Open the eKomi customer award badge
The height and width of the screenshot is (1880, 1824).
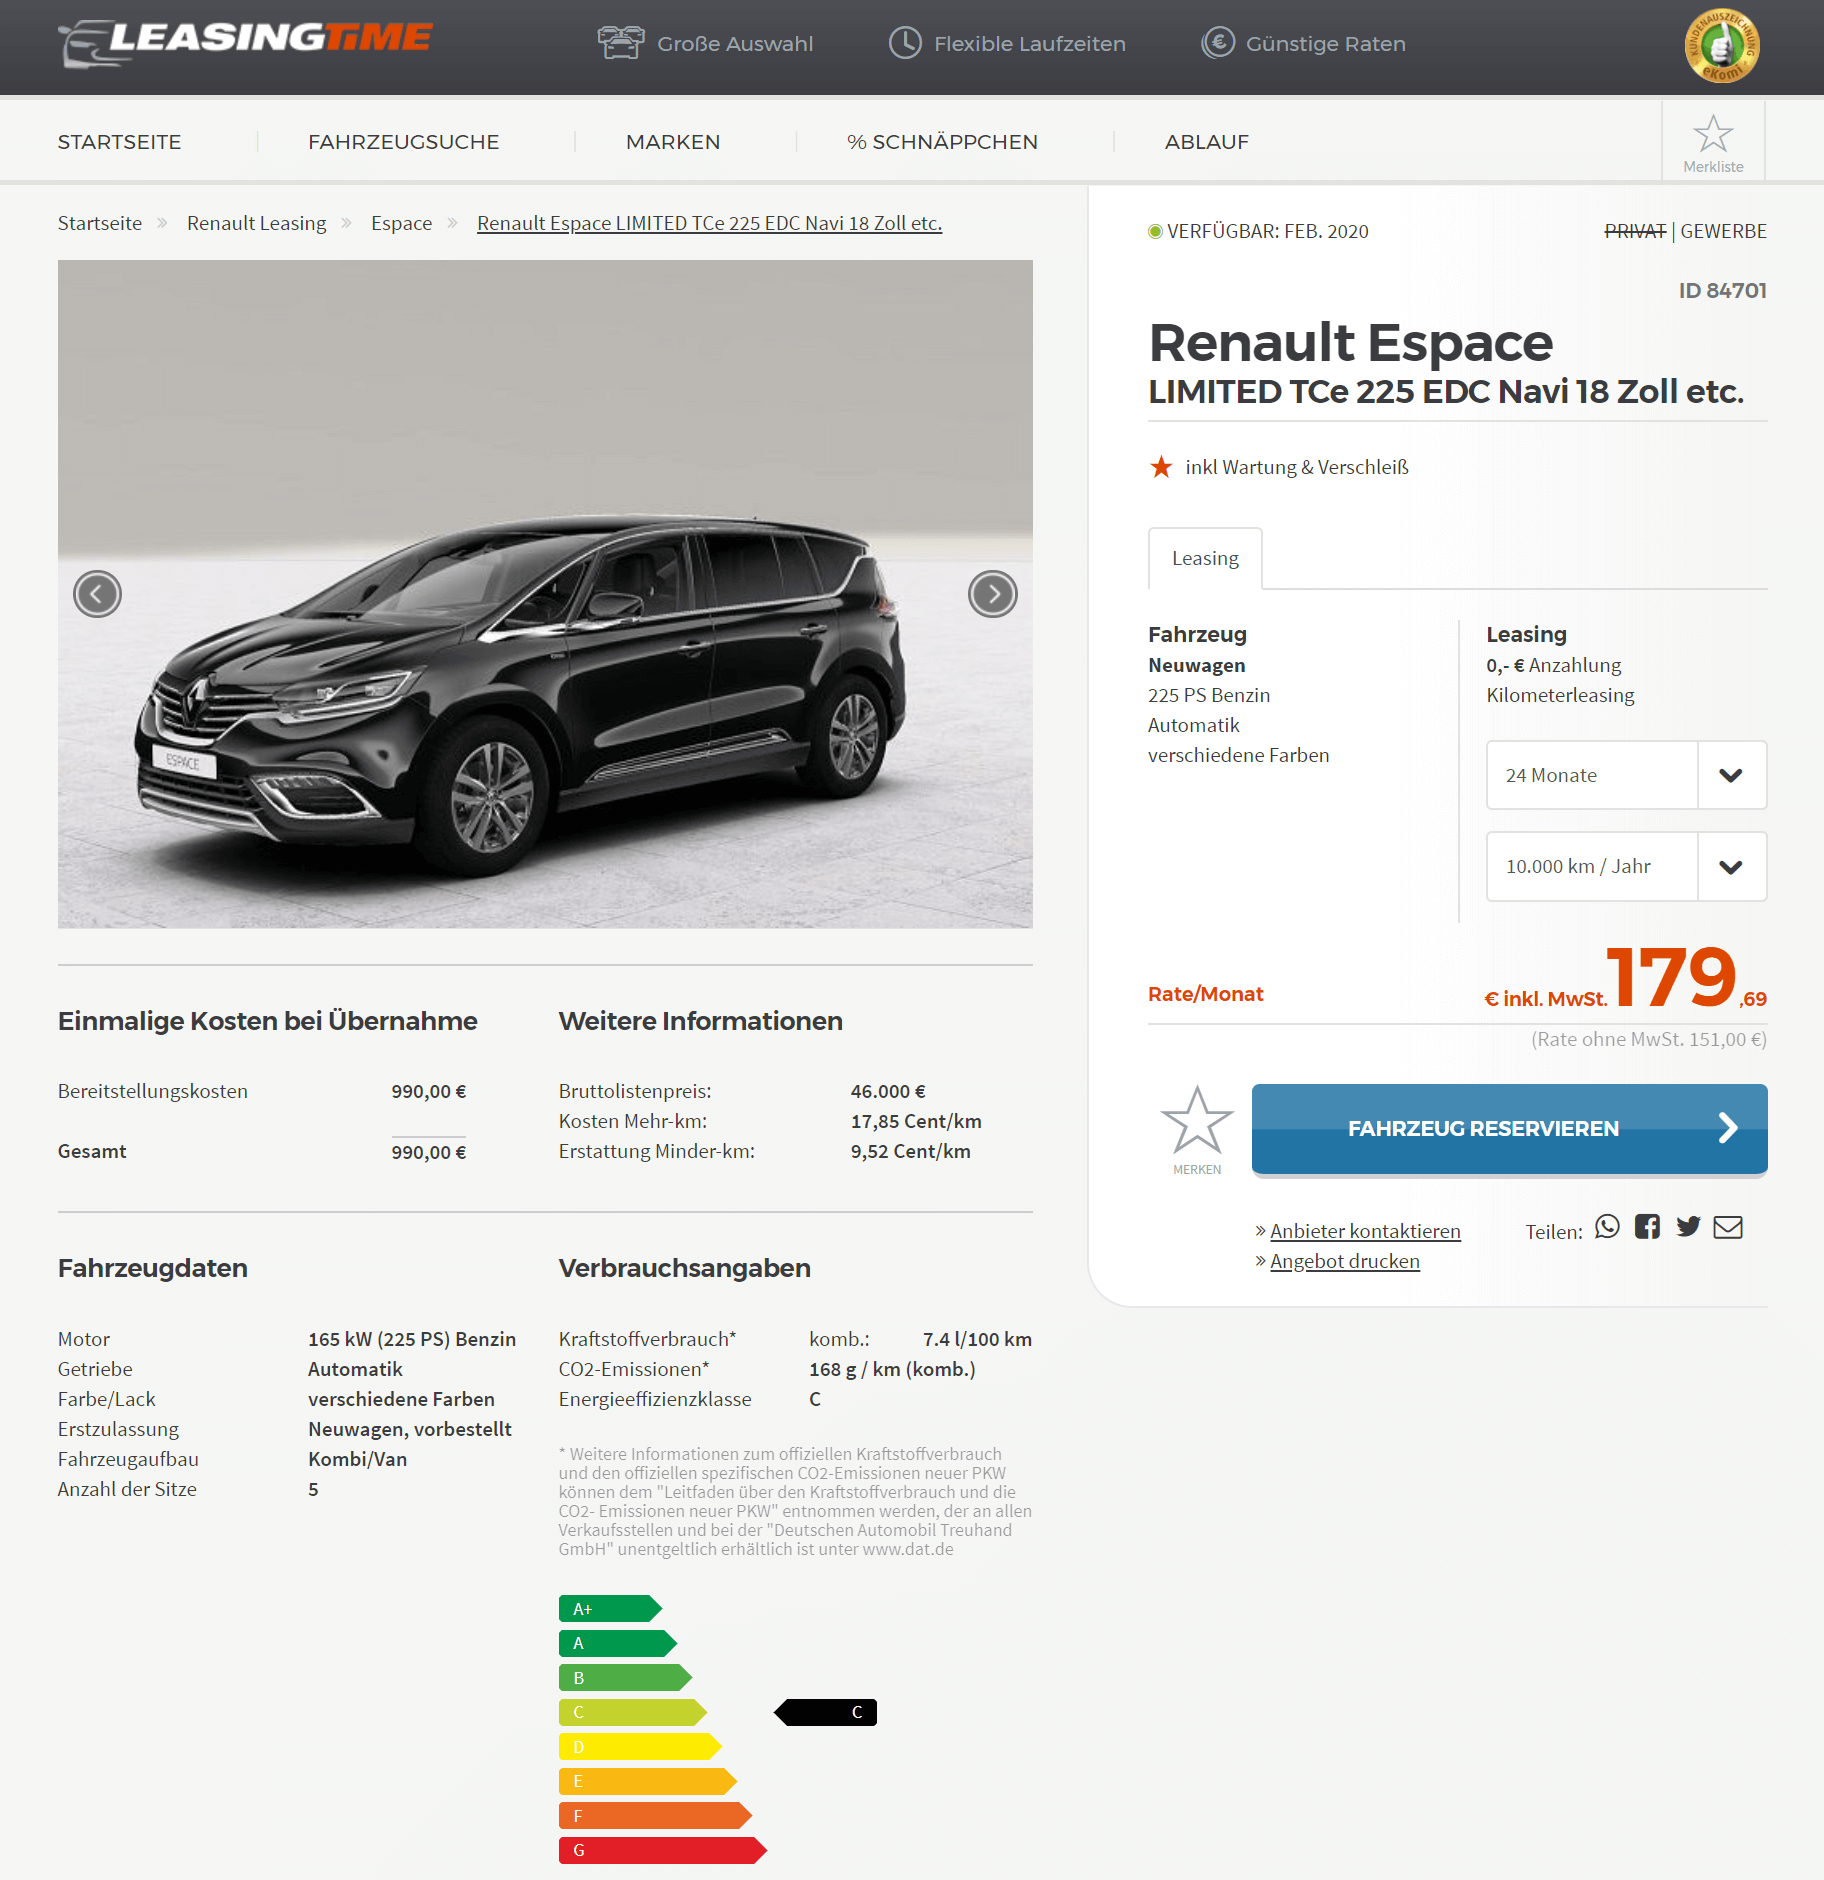[1722, 46]
